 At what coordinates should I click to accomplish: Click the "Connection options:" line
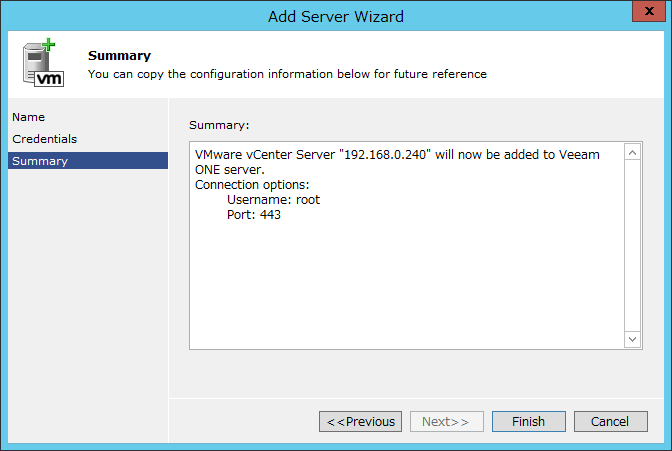click(x=252, y=185)
